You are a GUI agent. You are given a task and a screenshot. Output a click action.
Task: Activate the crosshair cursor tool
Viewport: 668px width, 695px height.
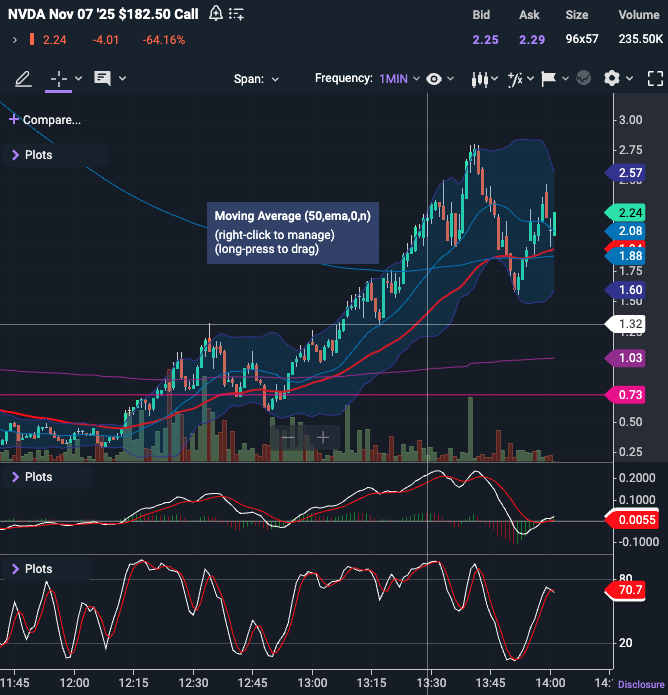coord(58,78)
